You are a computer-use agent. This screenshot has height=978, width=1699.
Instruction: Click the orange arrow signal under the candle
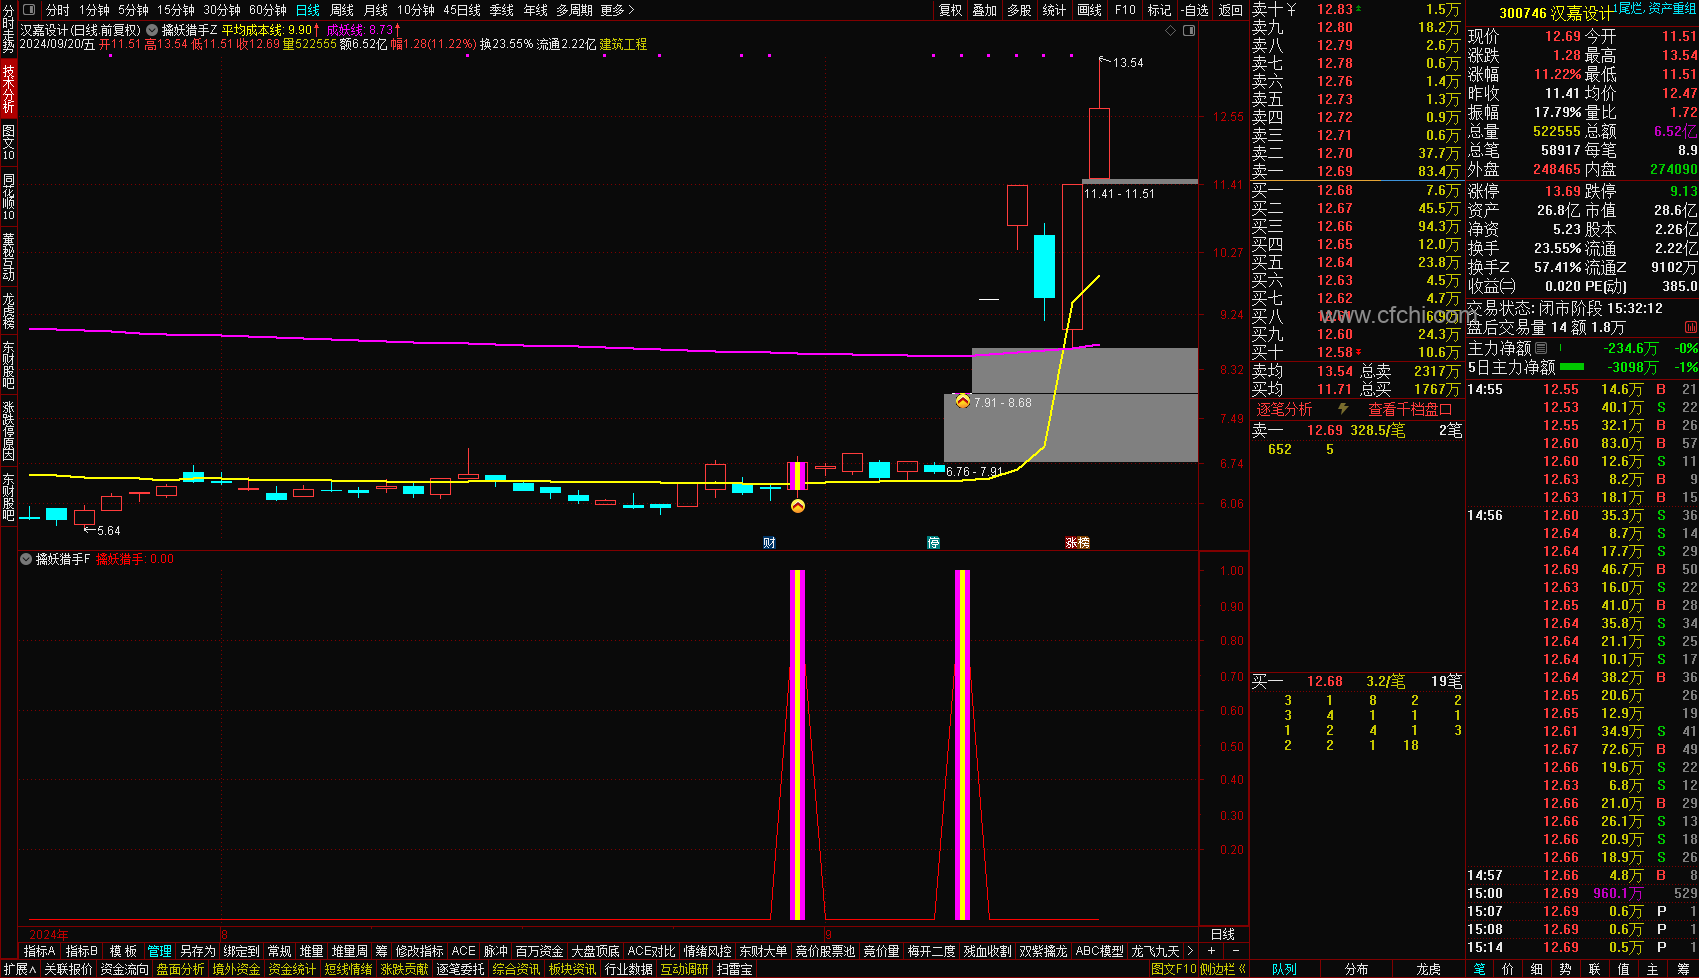click(x=798, y=507)
